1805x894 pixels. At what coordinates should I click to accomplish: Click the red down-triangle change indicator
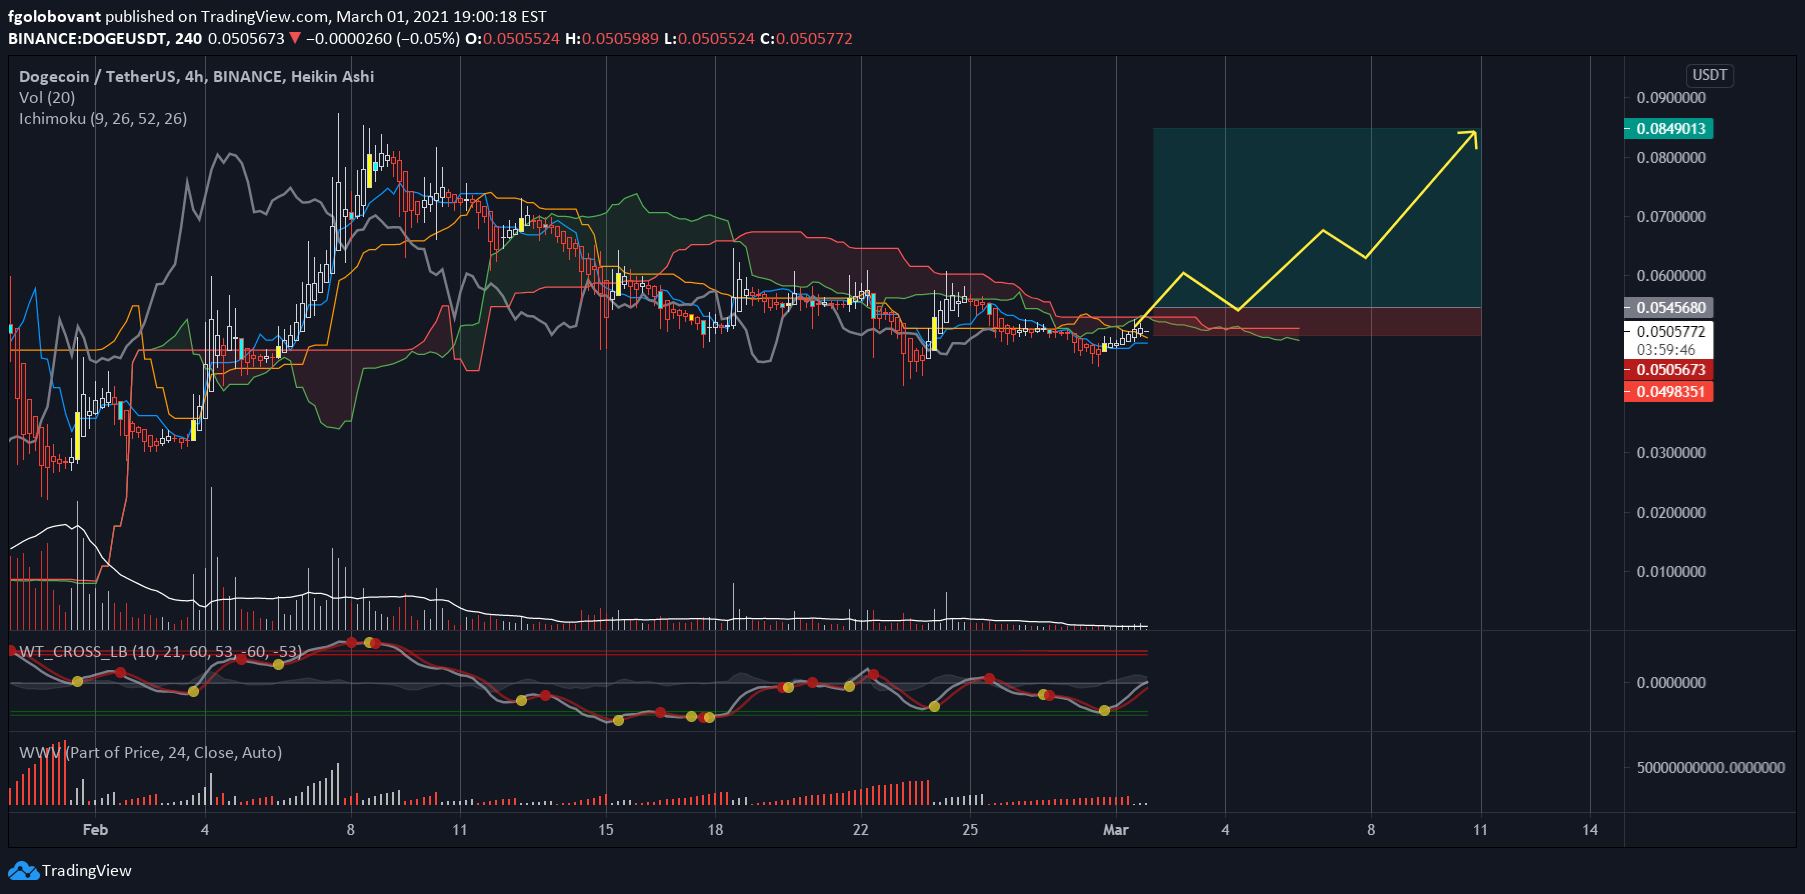[295, 38]
